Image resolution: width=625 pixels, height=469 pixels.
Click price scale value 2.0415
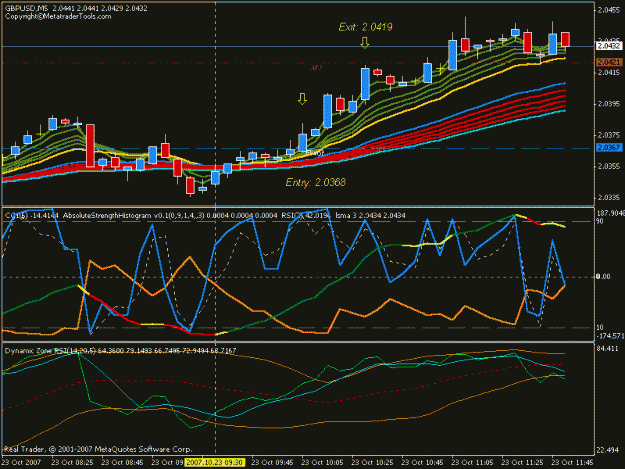[609, 73]
